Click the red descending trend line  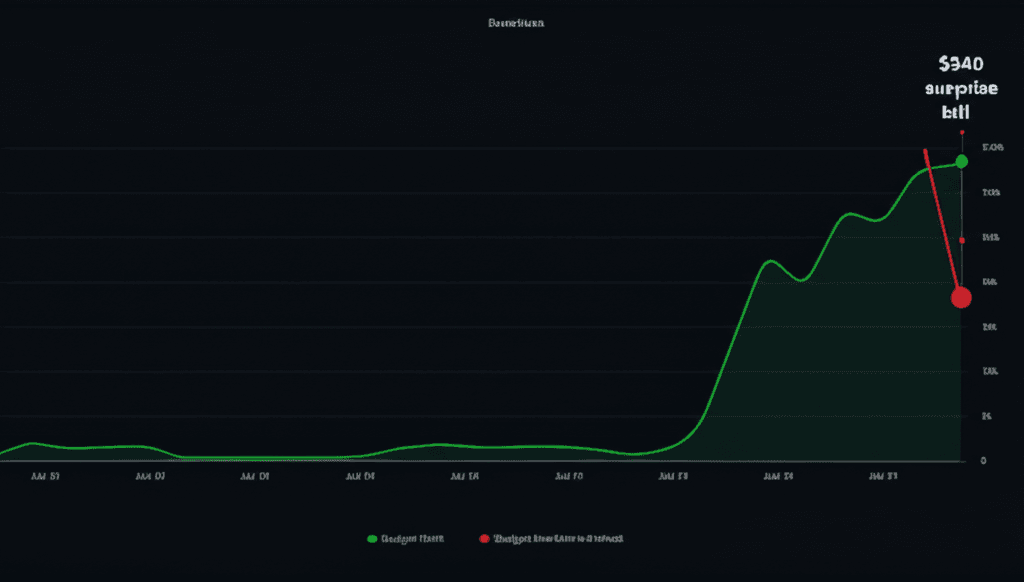click(x=945, y=220)
